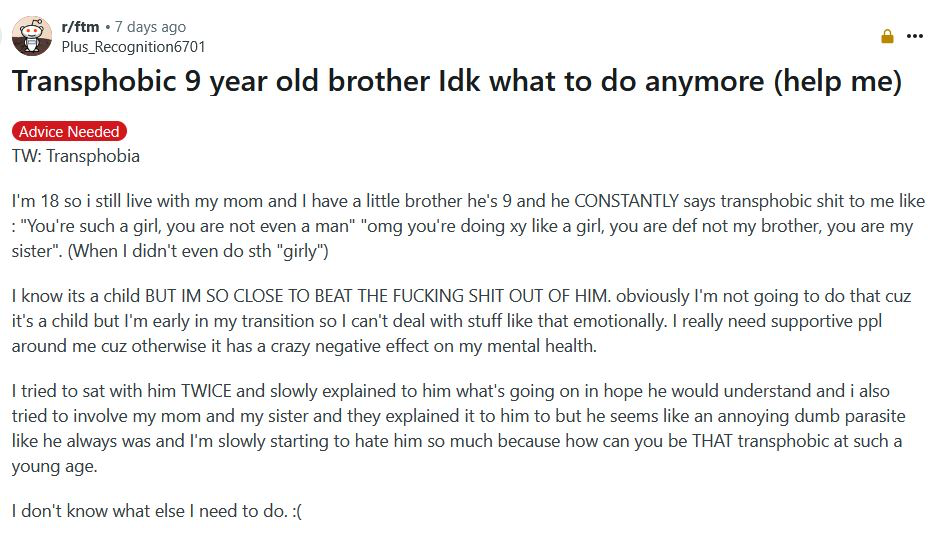This screenshot has height=533, width=944.
Task: Click the word CONSTANTLY in first paragraph
Action: coord(626,201)
